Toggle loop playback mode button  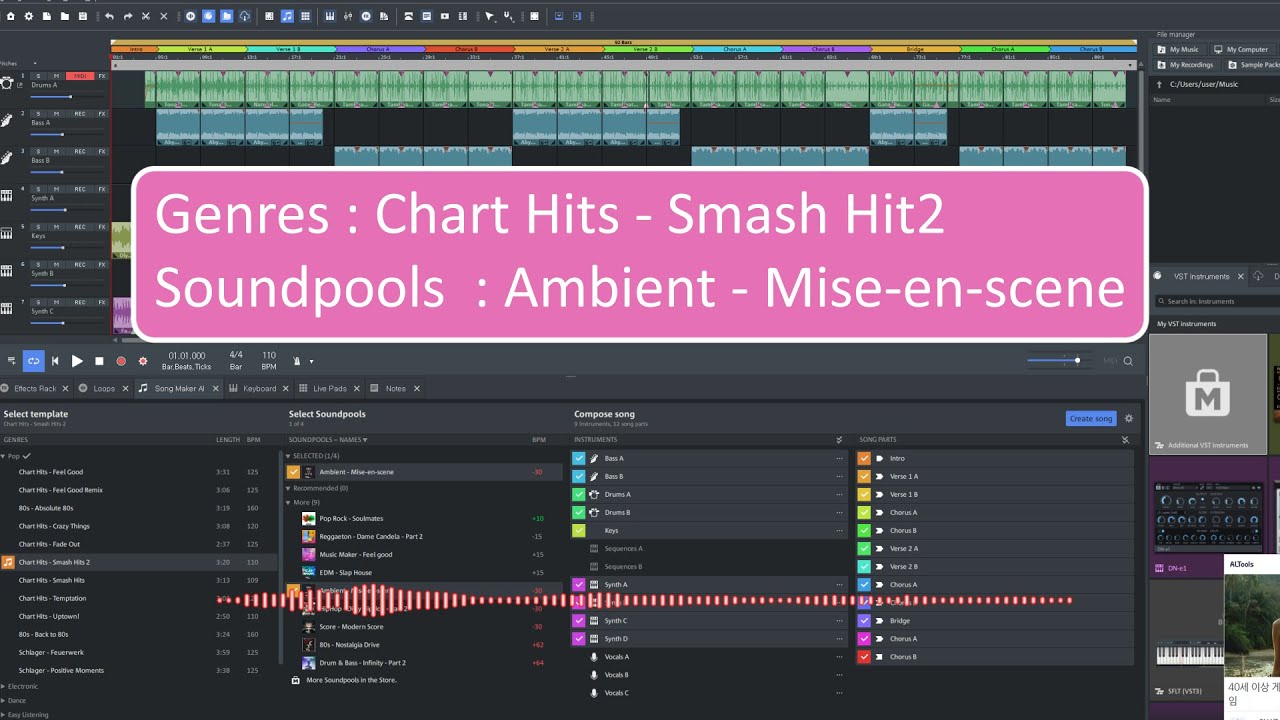pyautogui.click(x=34, y=361)
